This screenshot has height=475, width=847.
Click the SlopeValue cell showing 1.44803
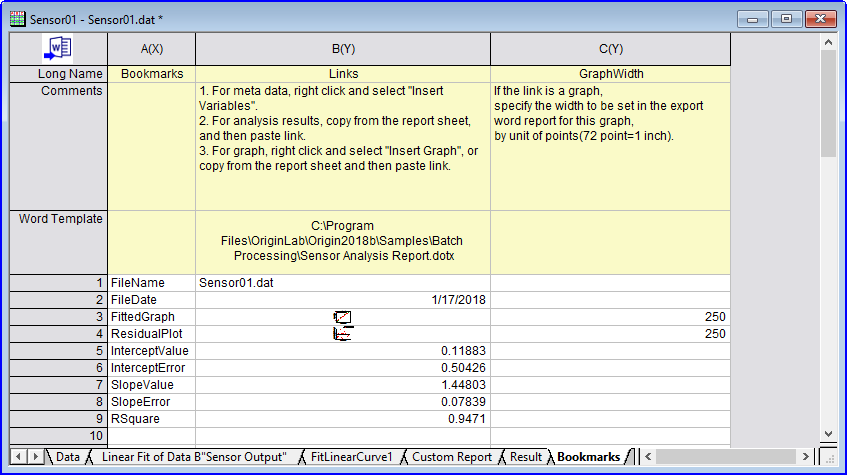coord(342,385)
